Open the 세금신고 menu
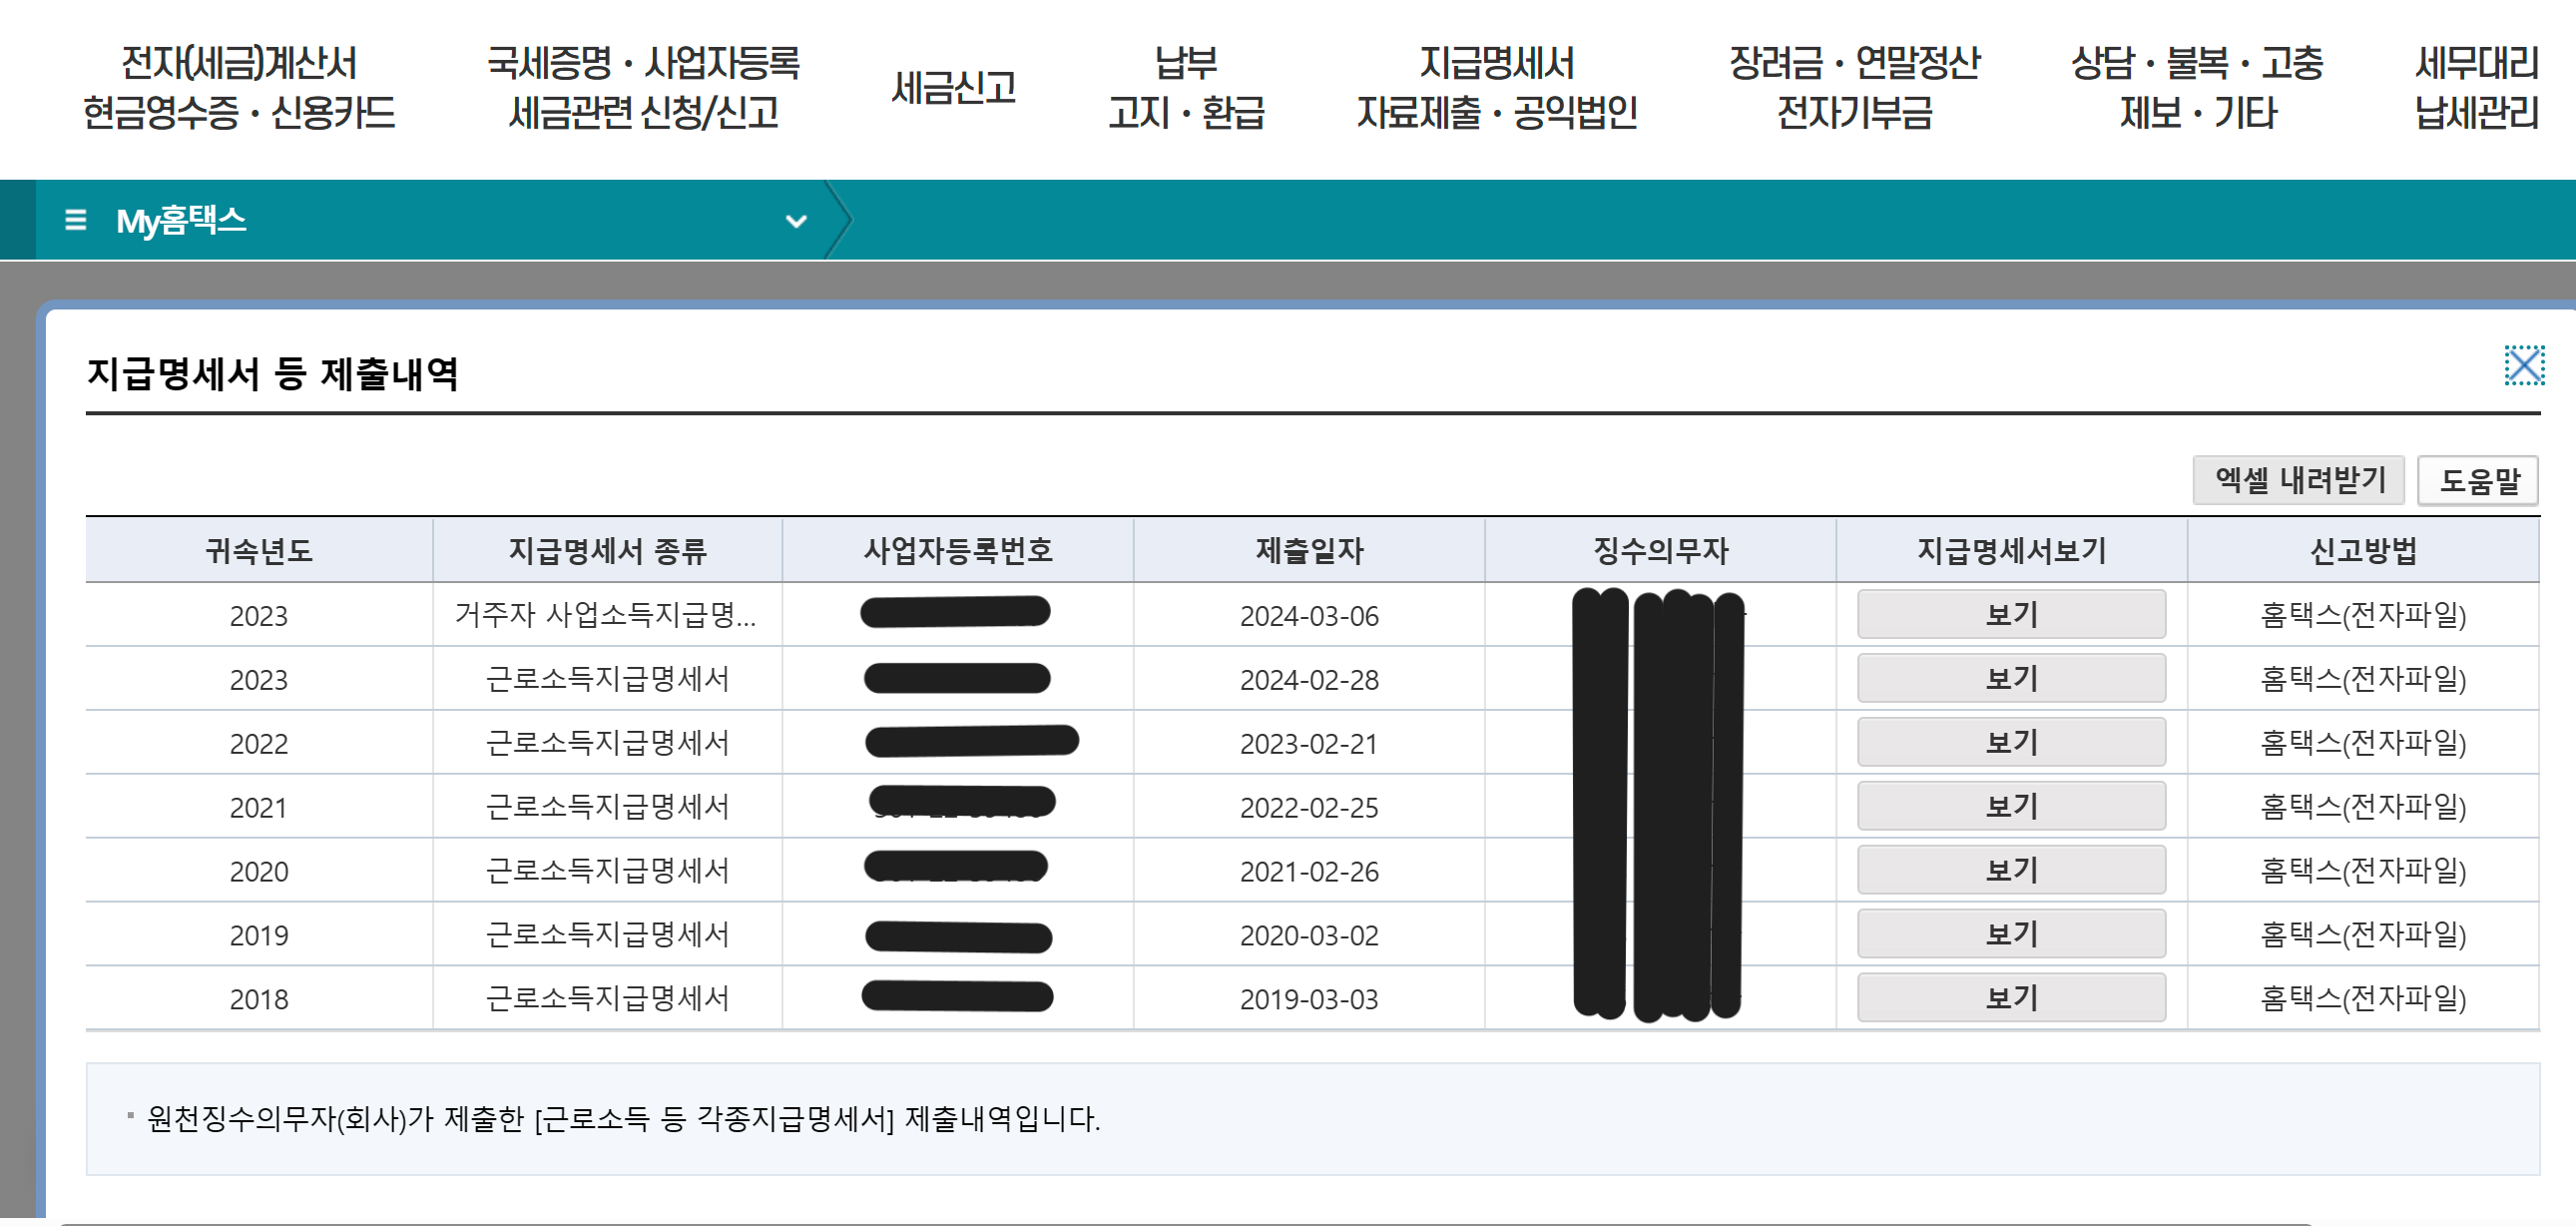This screenshot has width=2576, height=1226. (955, 88)
